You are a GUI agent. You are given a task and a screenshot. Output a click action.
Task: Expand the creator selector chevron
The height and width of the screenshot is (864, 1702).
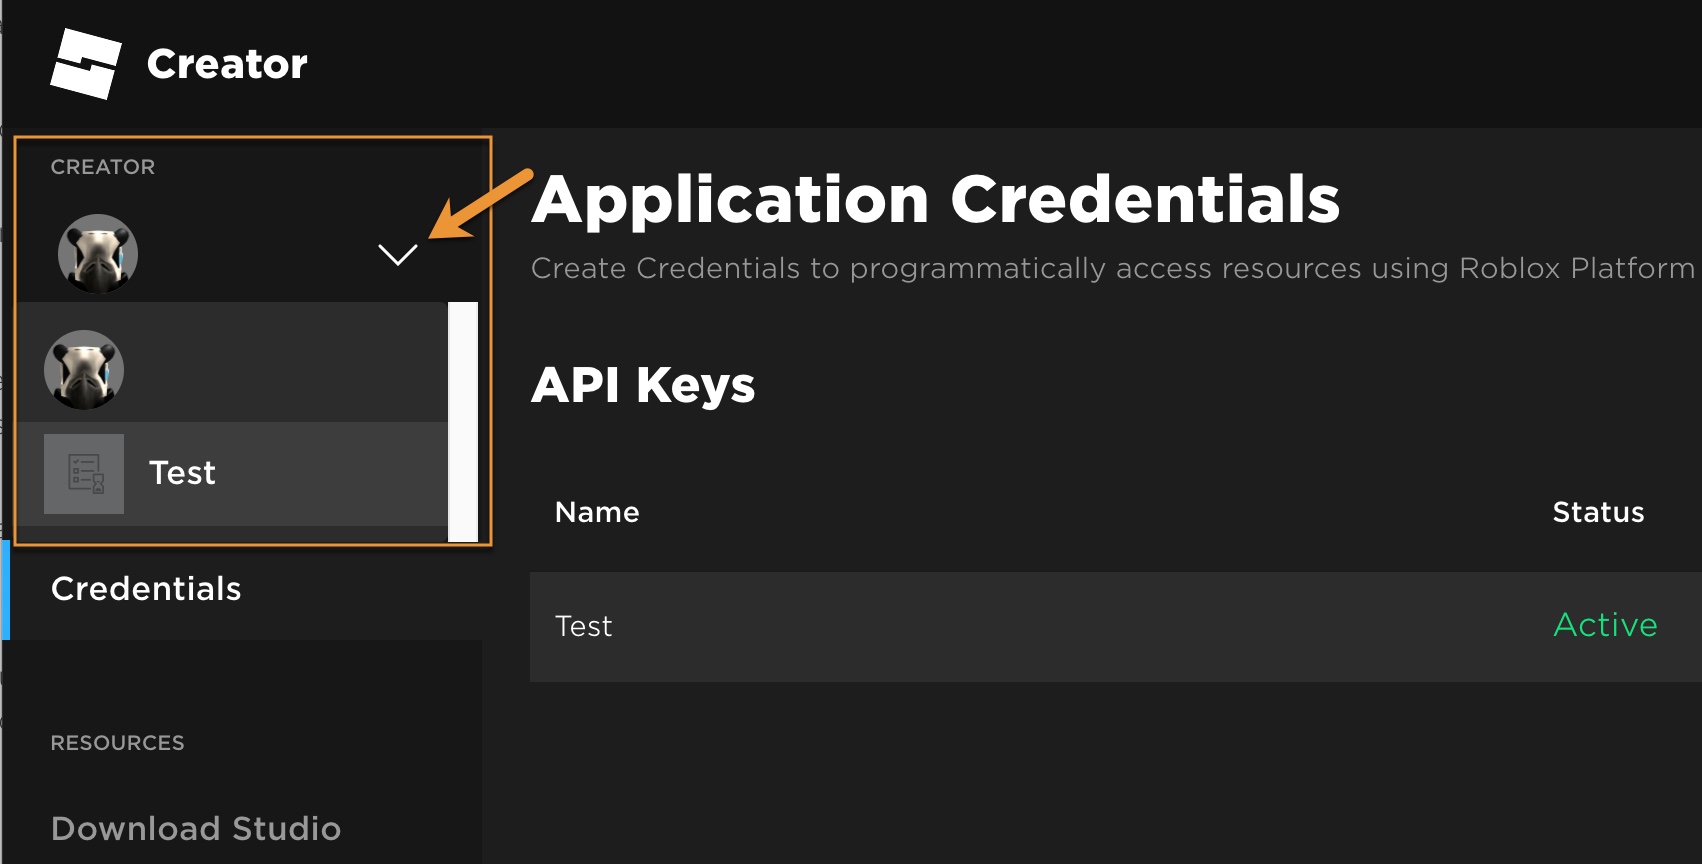point(398,255)
